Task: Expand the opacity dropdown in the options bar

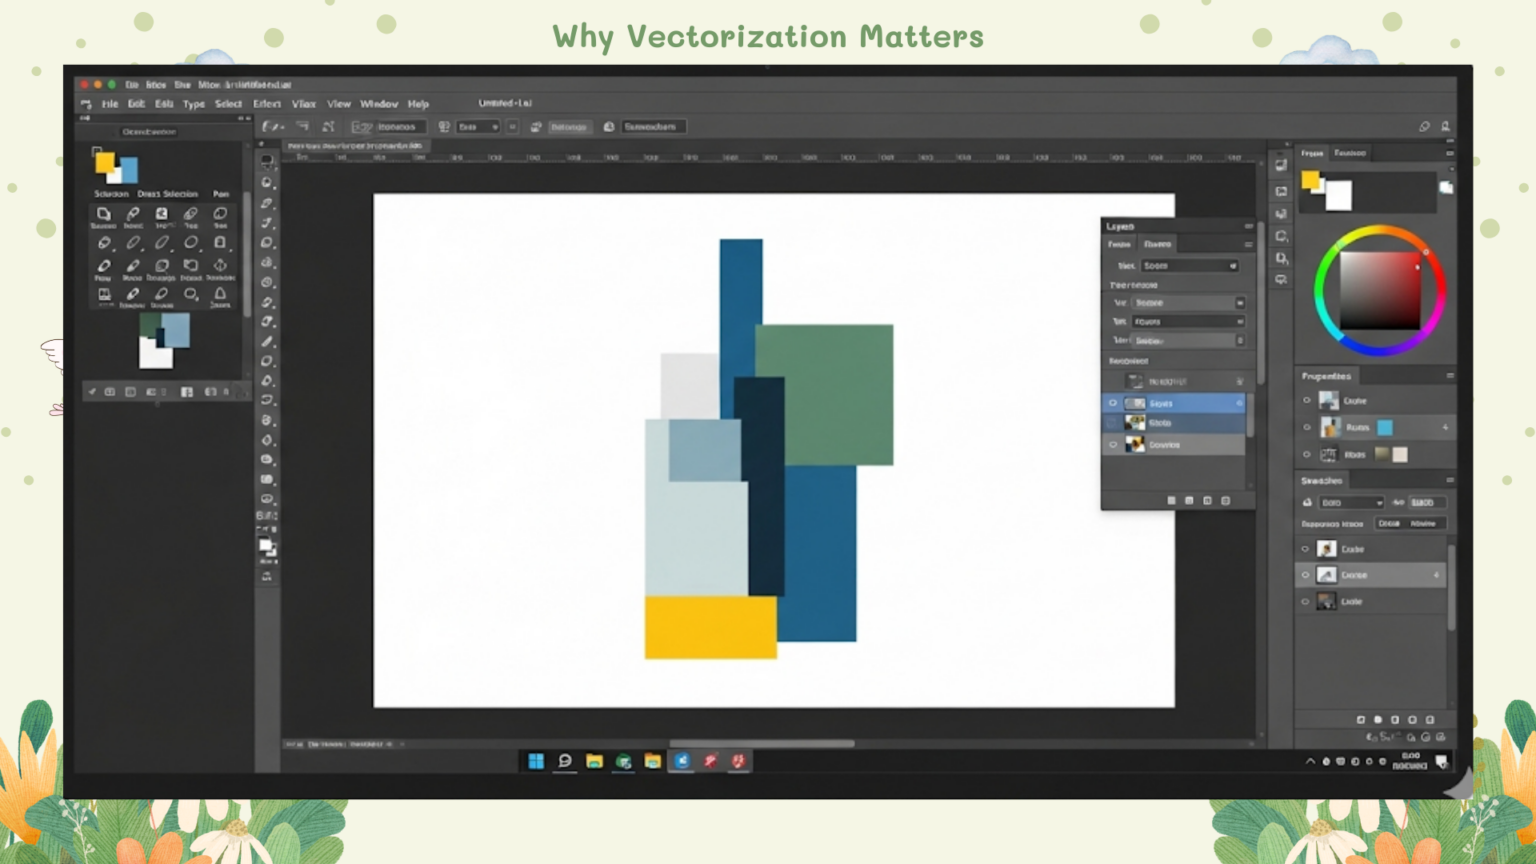Action: [478, 127]
